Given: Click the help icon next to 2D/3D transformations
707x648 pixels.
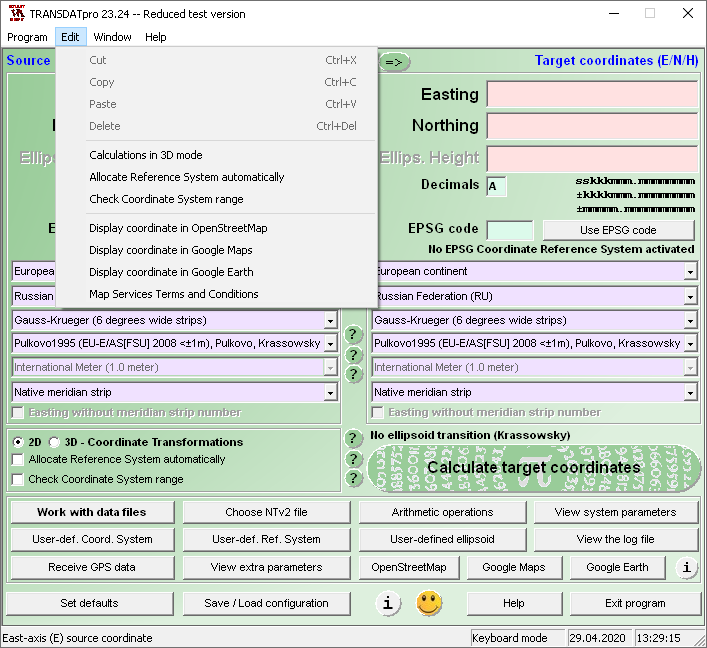Looking at the screenshot, I should 354,438.
